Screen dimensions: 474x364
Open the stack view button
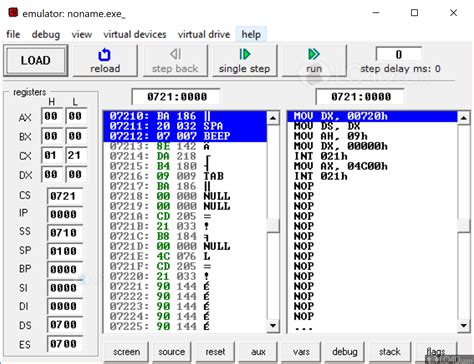click(x=389, y=352)
